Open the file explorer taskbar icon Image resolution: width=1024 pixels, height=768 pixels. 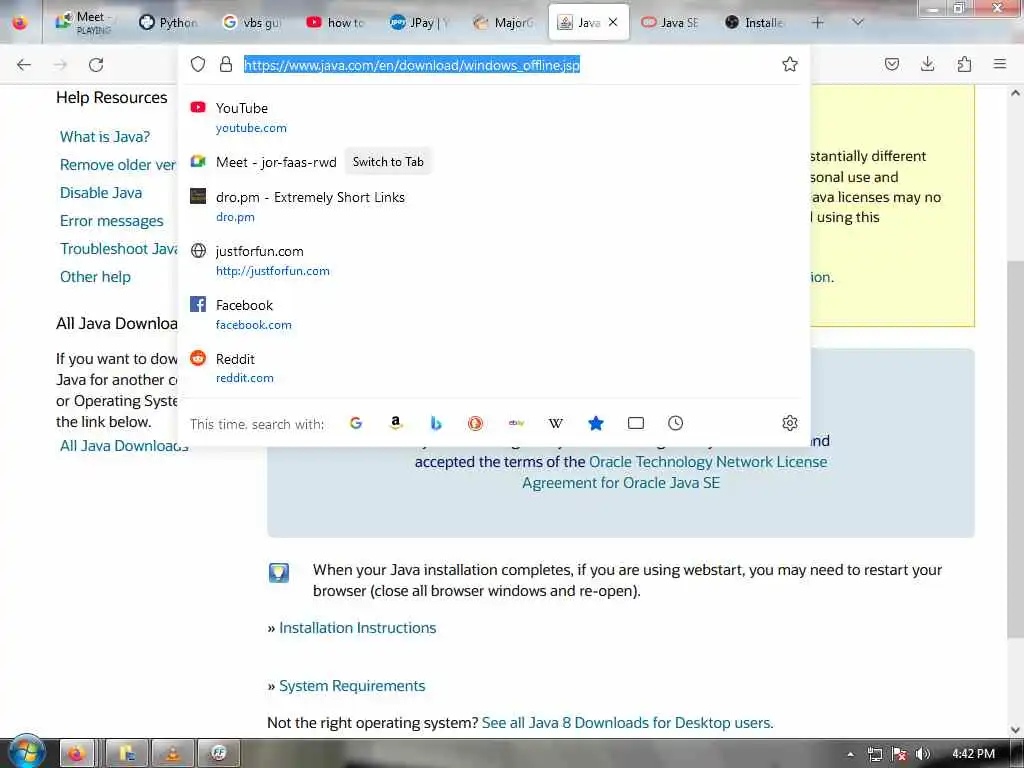[127, 754]
